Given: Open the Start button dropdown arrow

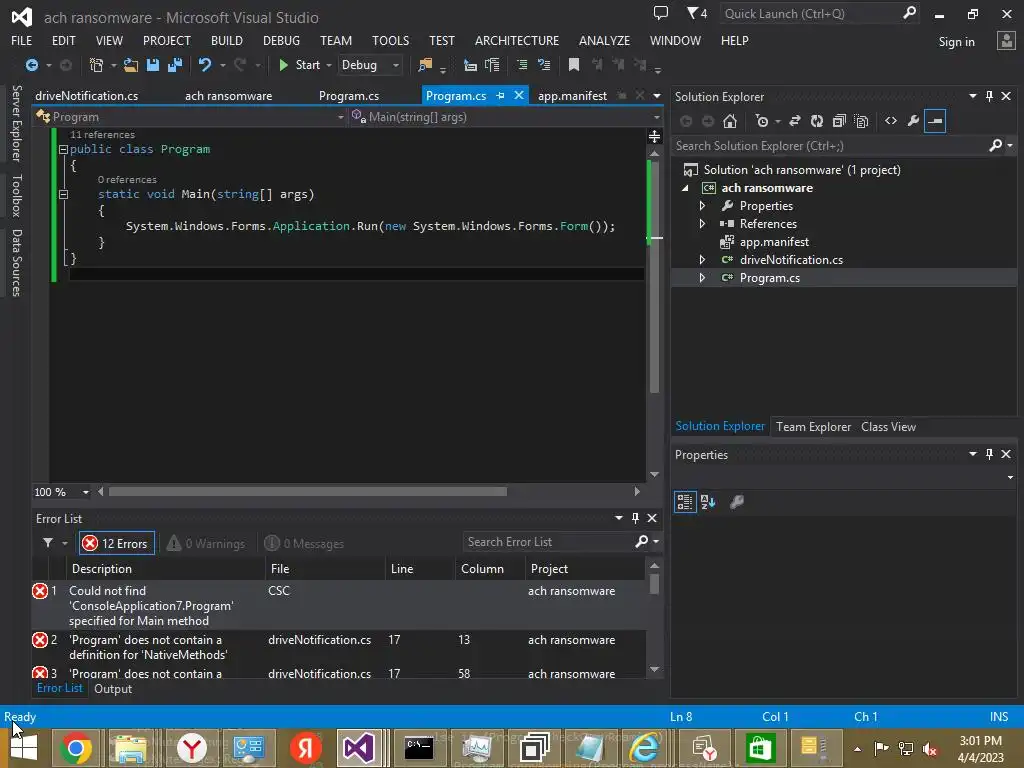Looking at the screenshot, I should [x=328, y=65].
